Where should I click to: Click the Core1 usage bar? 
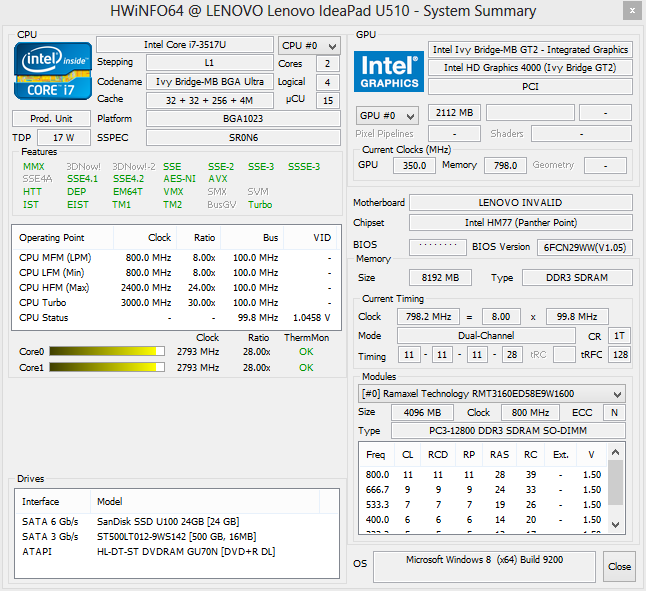(105, 367)
